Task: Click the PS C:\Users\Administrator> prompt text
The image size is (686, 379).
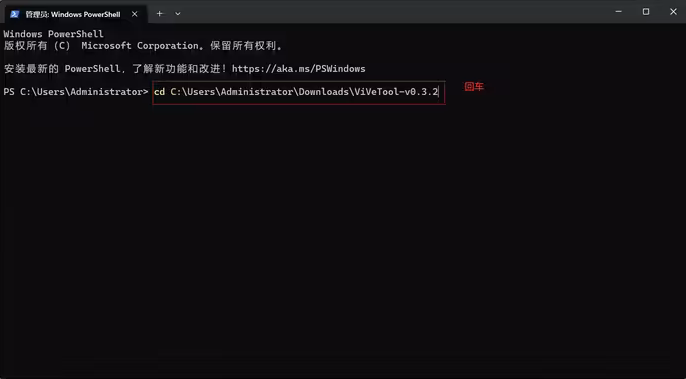Action: point(76,92)
